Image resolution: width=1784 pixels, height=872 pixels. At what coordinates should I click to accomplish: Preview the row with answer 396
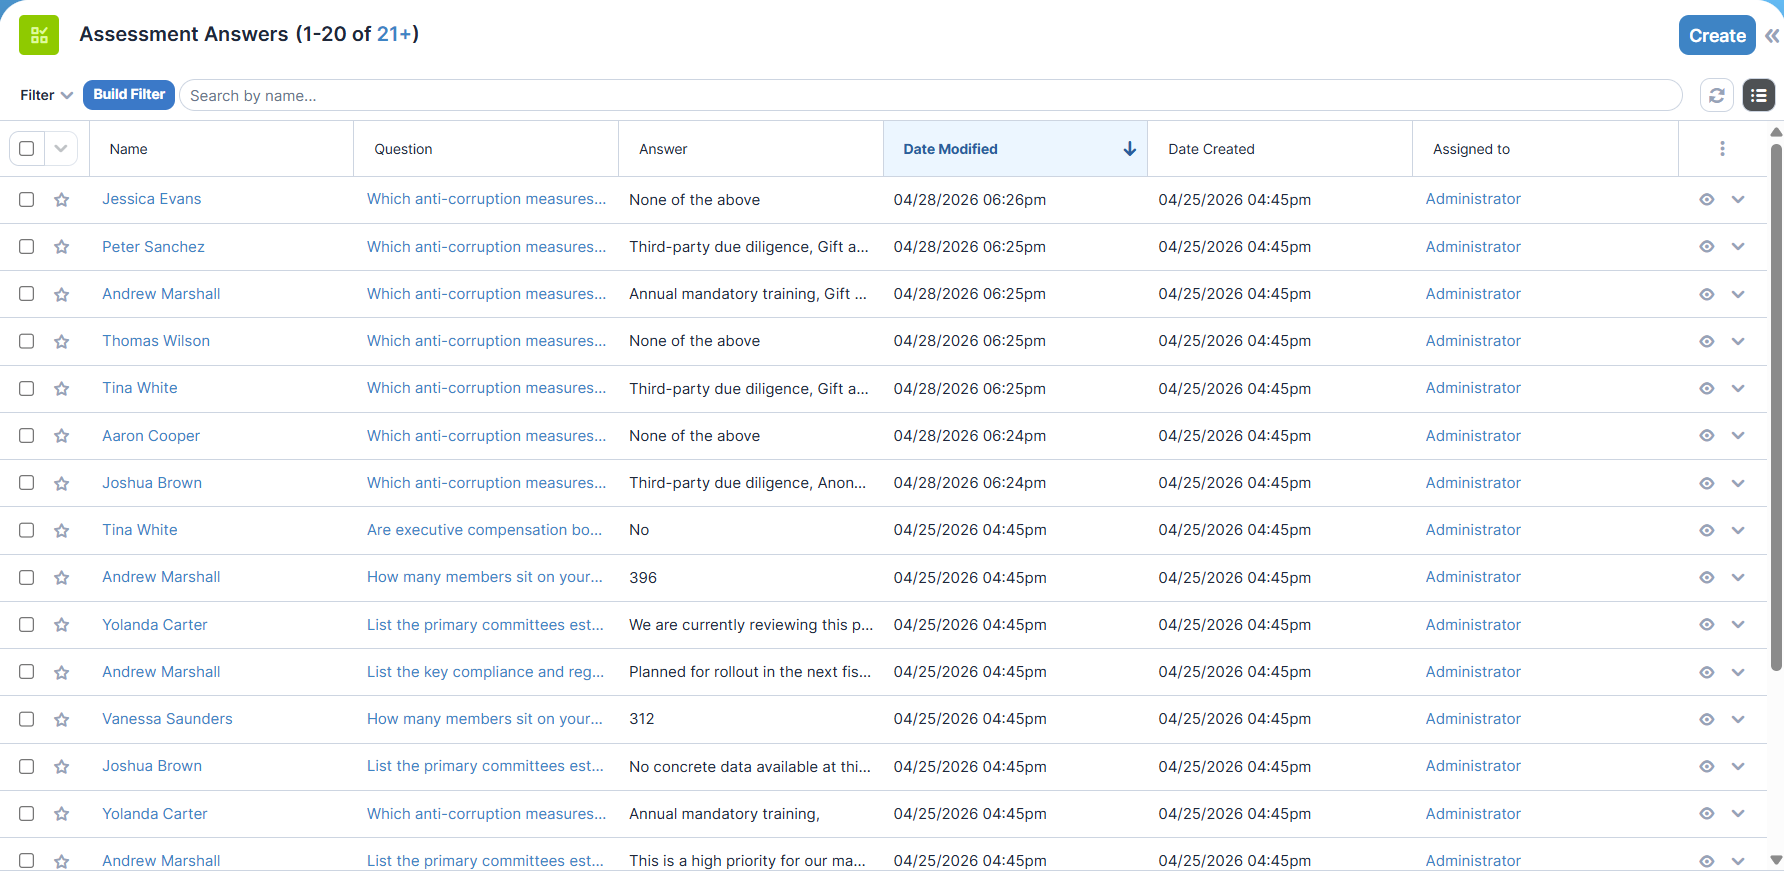click(x=1707, y=578)
